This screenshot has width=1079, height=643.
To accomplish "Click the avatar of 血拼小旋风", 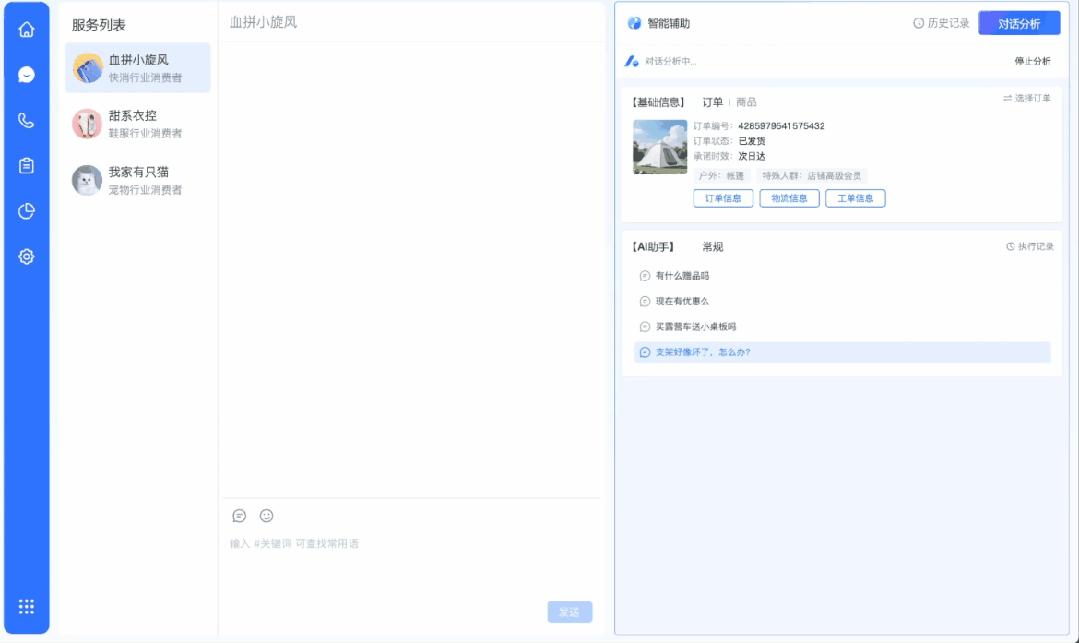I will 87,68.
